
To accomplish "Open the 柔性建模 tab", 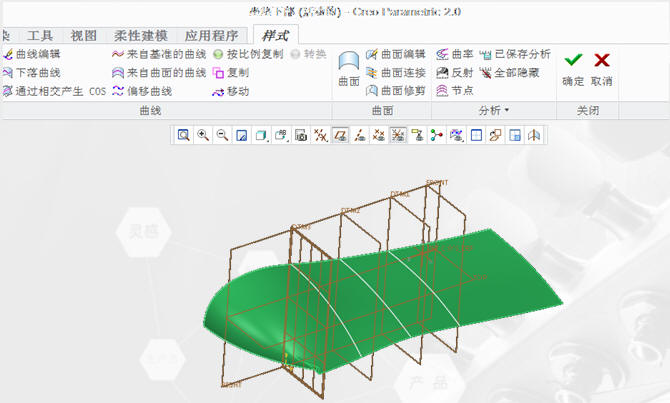I will (x=141, y=35).
